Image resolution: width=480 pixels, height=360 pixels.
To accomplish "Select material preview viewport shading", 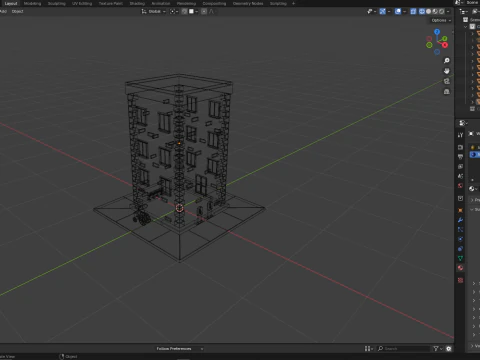I will (x=435, y=12).
